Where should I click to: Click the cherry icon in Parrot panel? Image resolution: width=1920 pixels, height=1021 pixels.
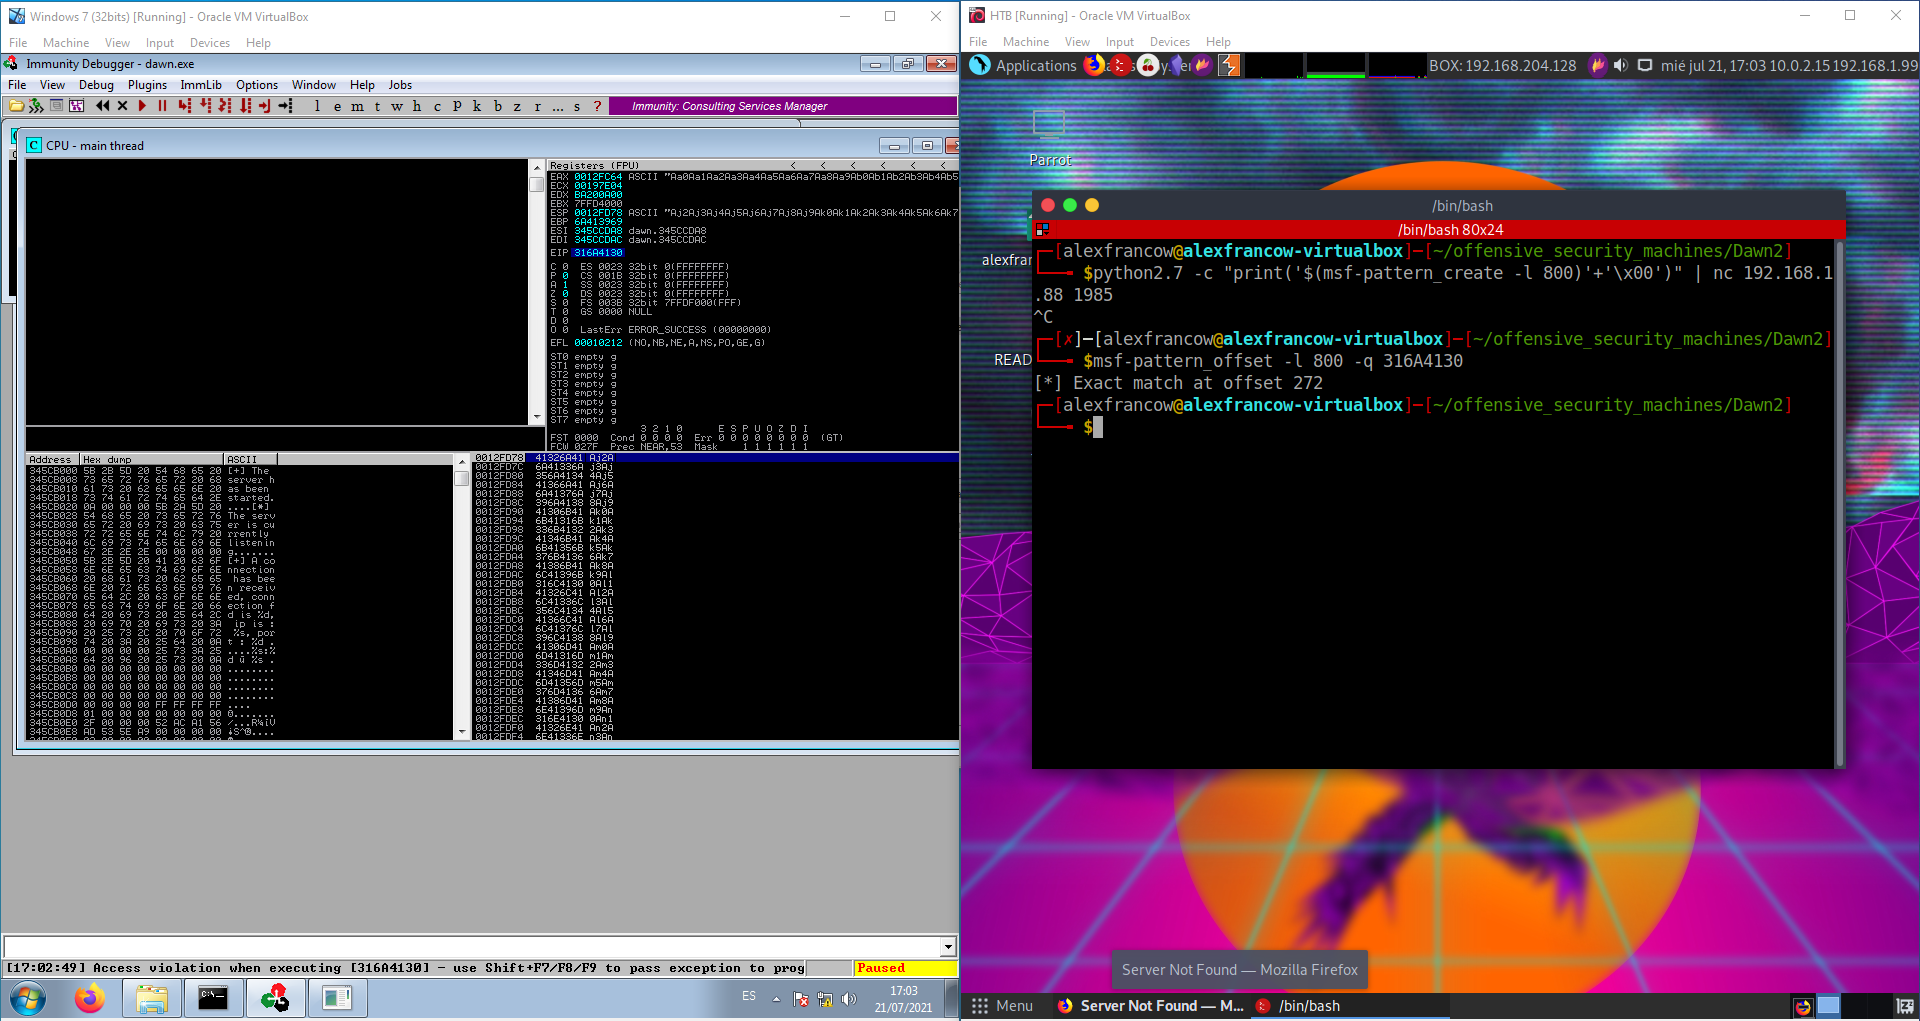click(x=1148, y=65)
